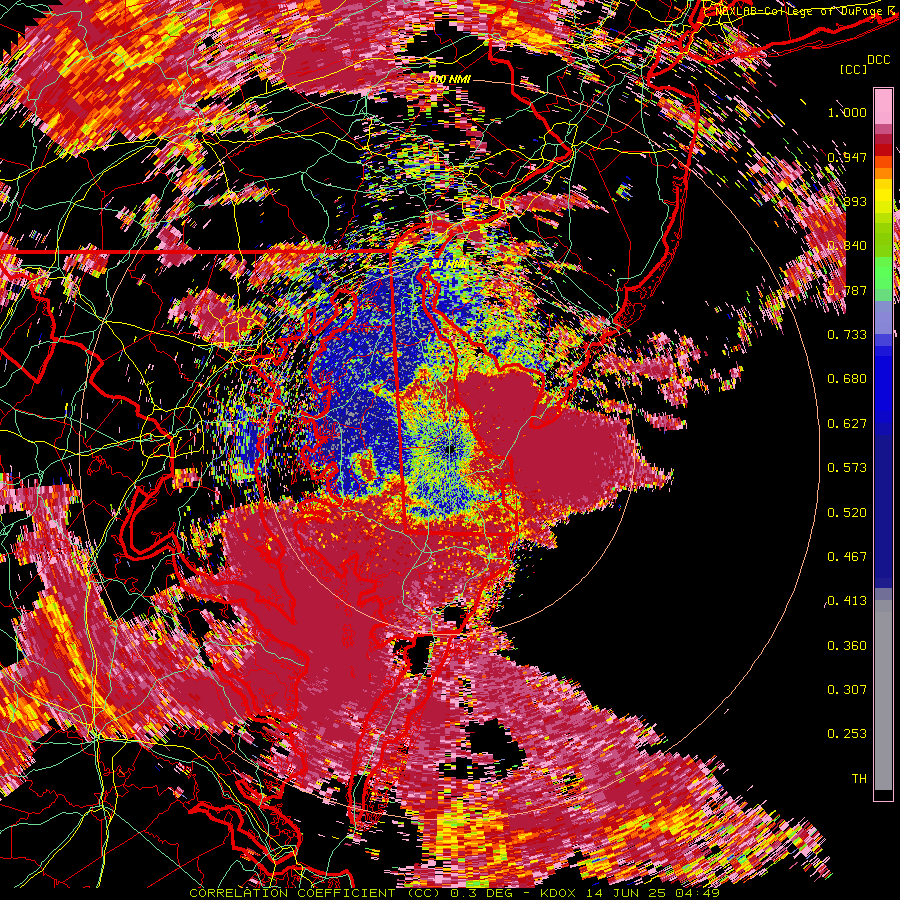This screenshot has width=900, height=900.
Task: Click the 0.307 scale label
Action: coord(847,690)
